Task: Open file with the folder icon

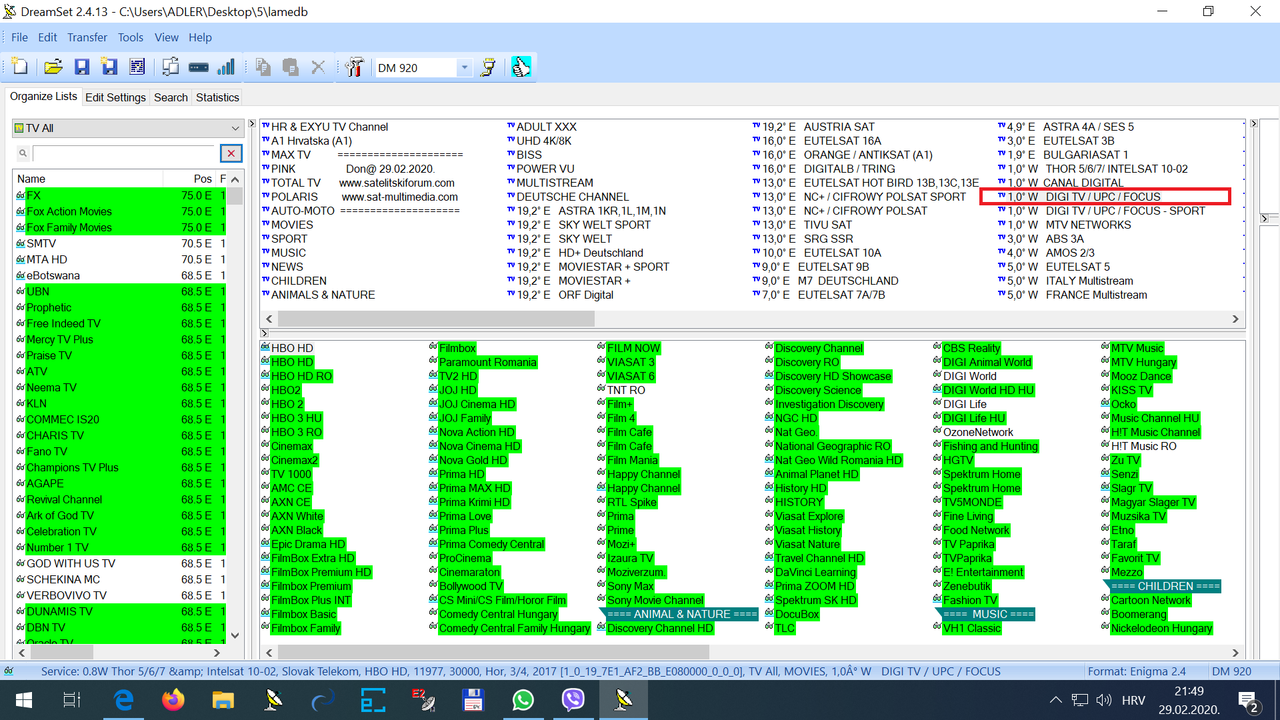Action: [x=53, y=67]
